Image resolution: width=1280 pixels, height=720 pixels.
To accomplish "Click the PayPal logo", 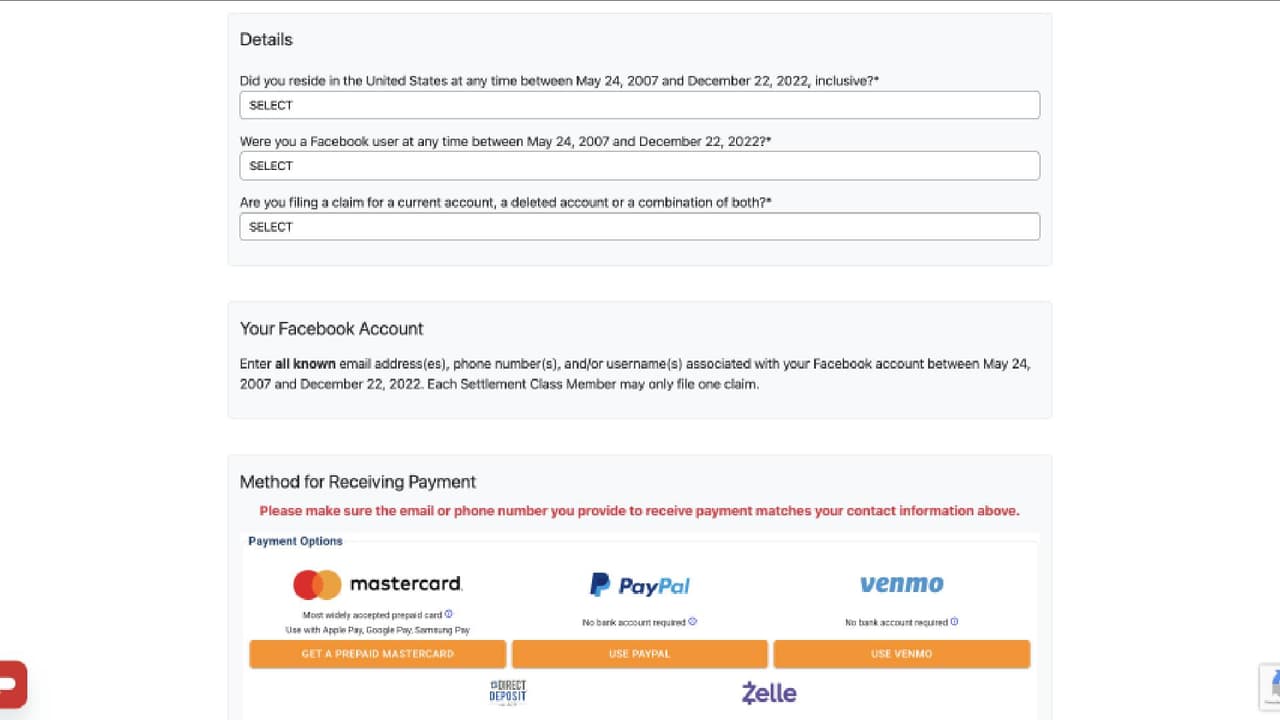I will point(639,584).
